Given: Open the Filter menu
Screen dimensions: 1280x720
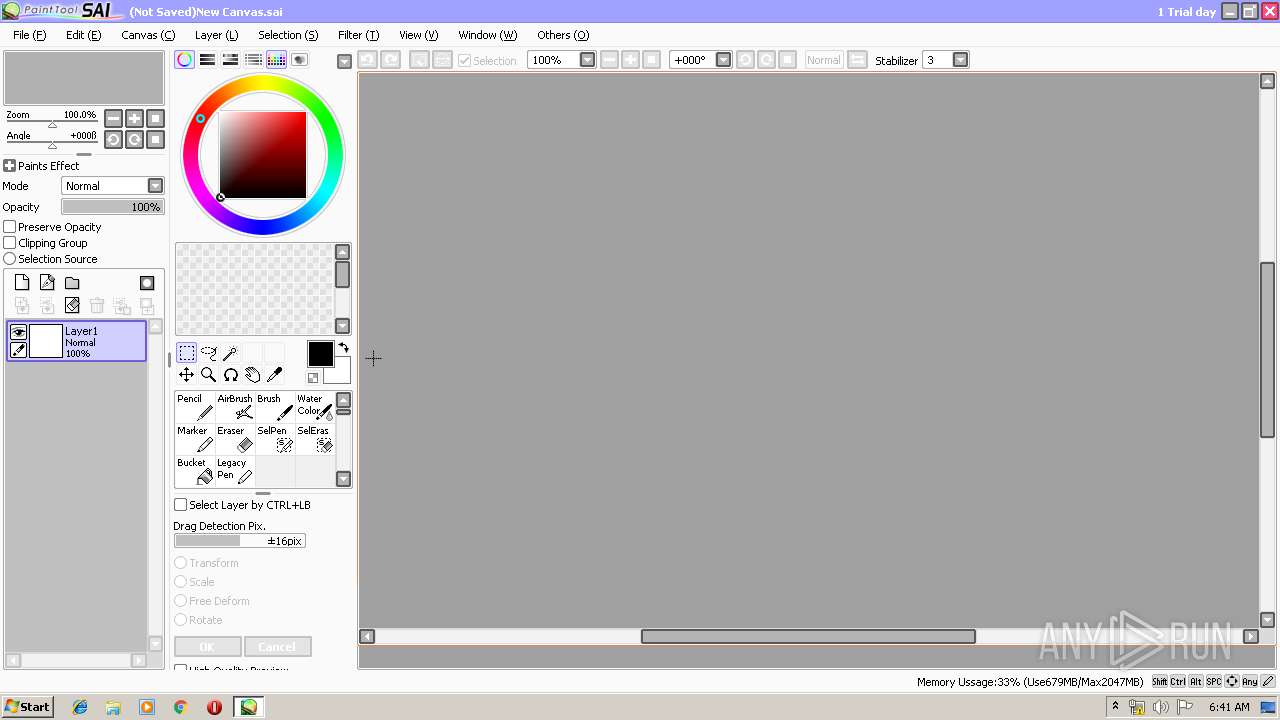Looking at the screenshot, I should (x=358, y=35).
